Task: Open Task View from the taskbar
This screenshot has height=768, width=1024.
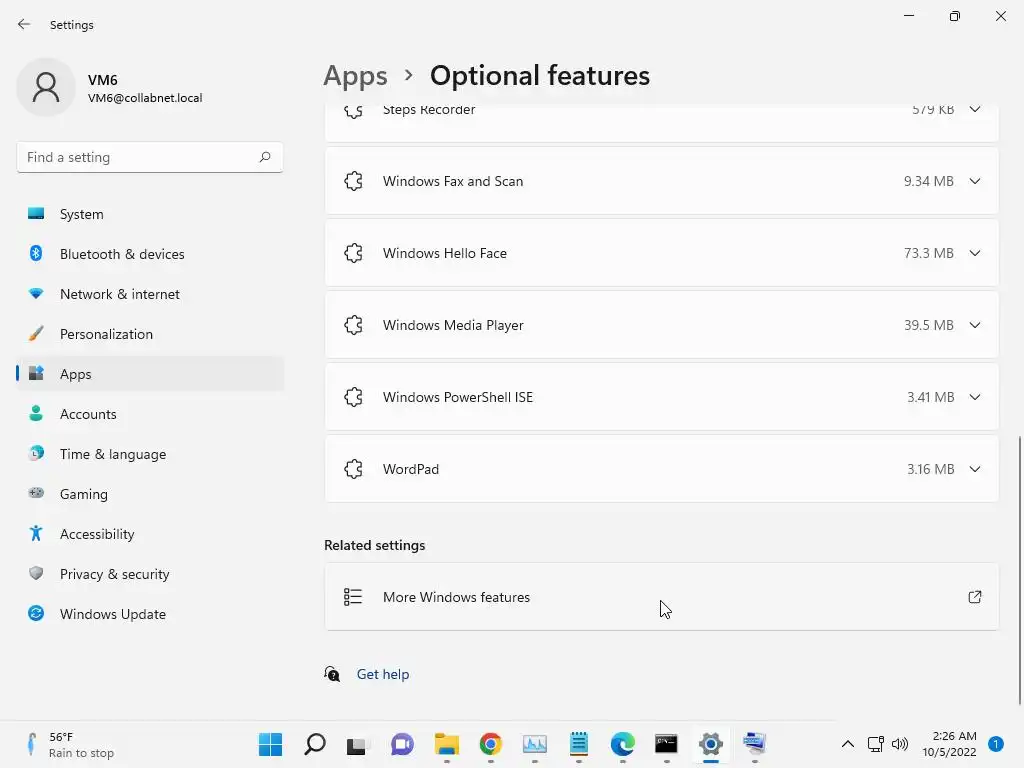Action: tap(358, 744)
